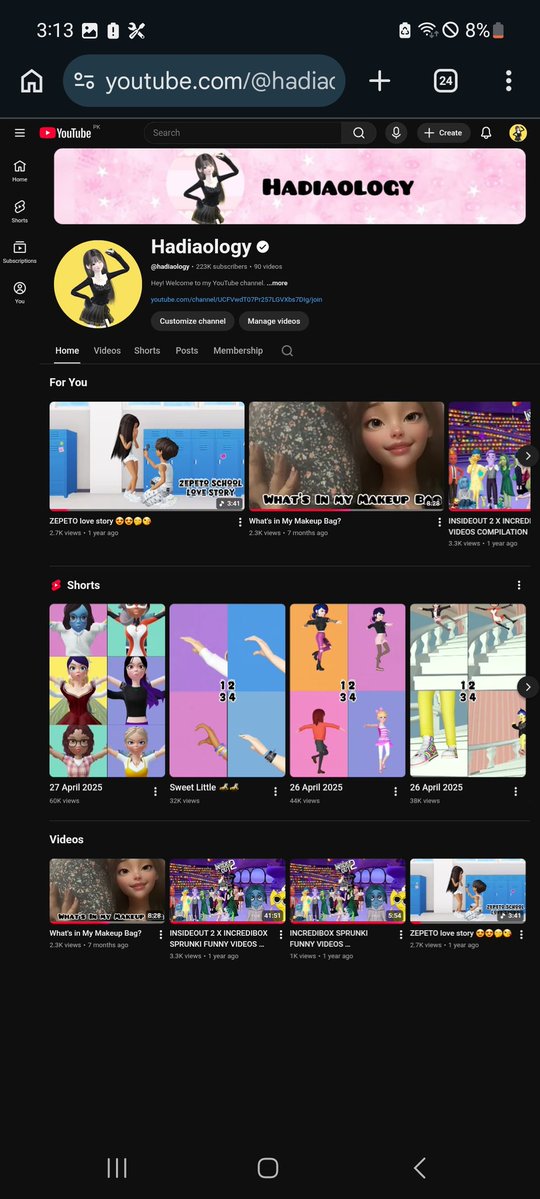
Task: Click the '223K subscribers' text
Action: point(222,267)
